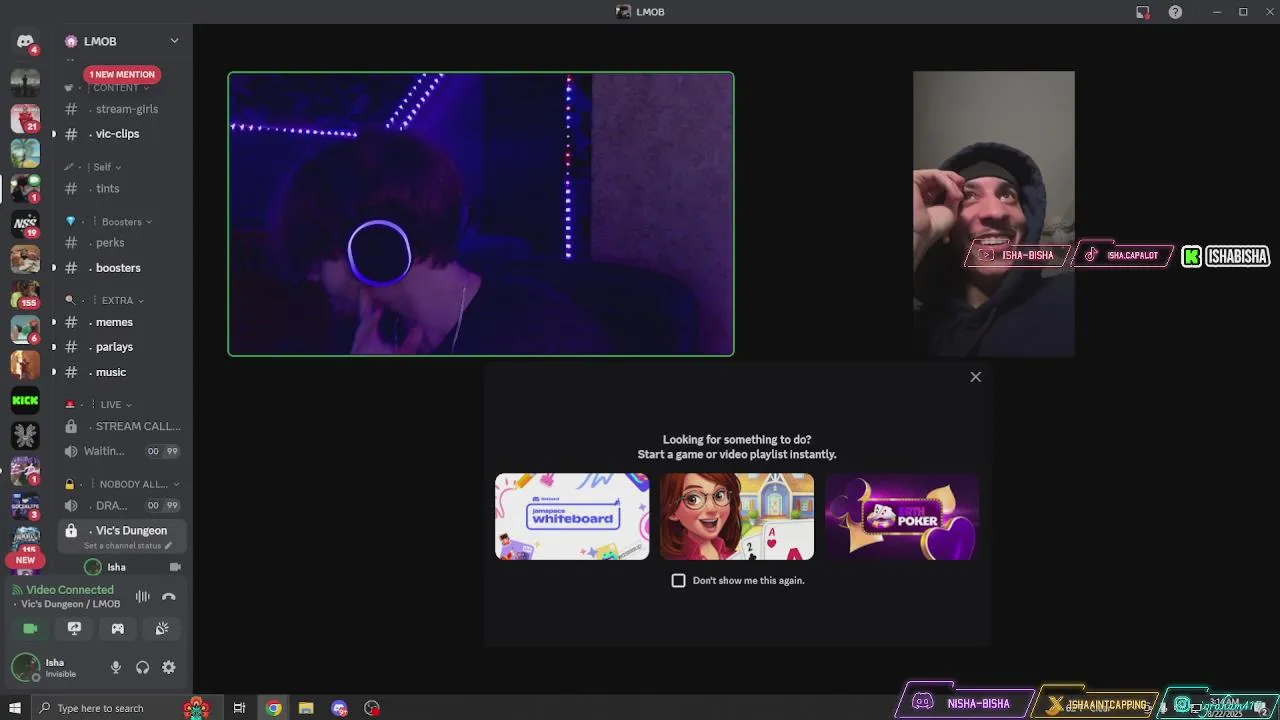Open the palm tree beach server icon
The image size is (1280, 720).
25,152
